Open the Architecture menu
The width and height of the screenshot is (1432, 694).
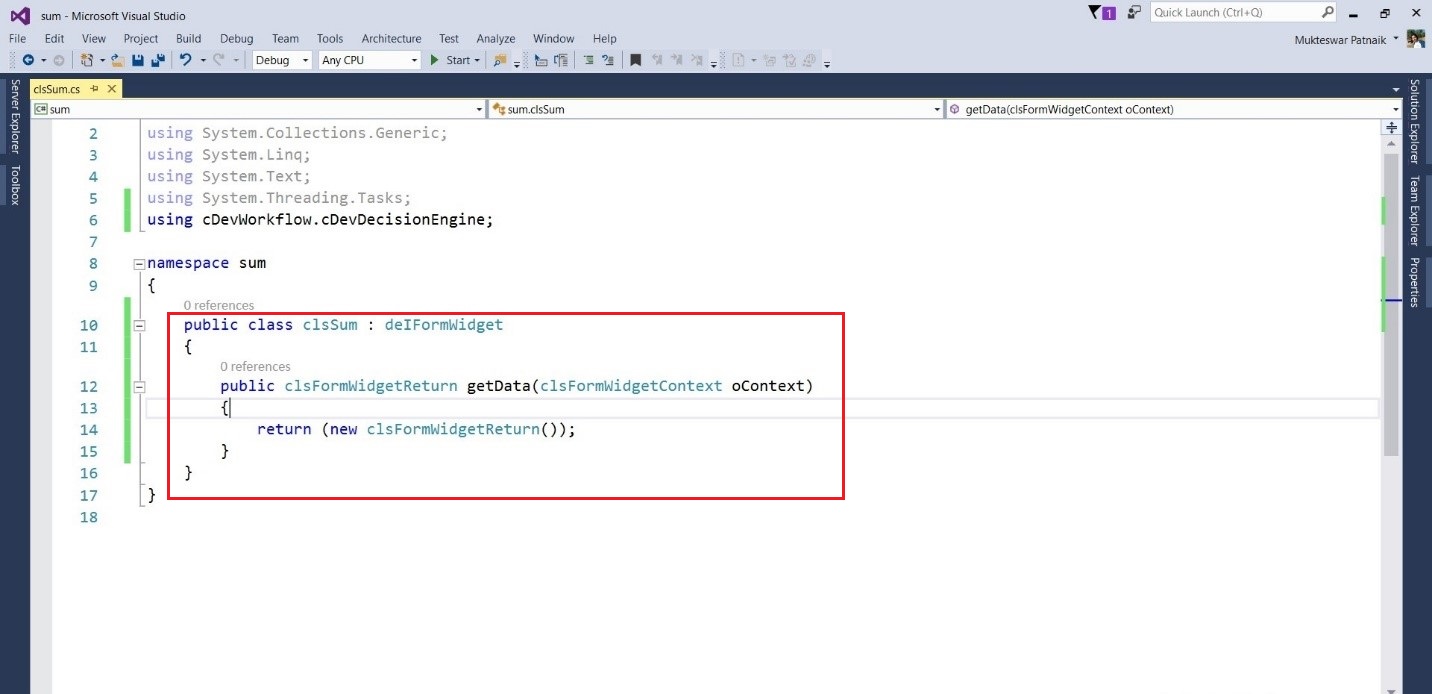coord(391,39)
